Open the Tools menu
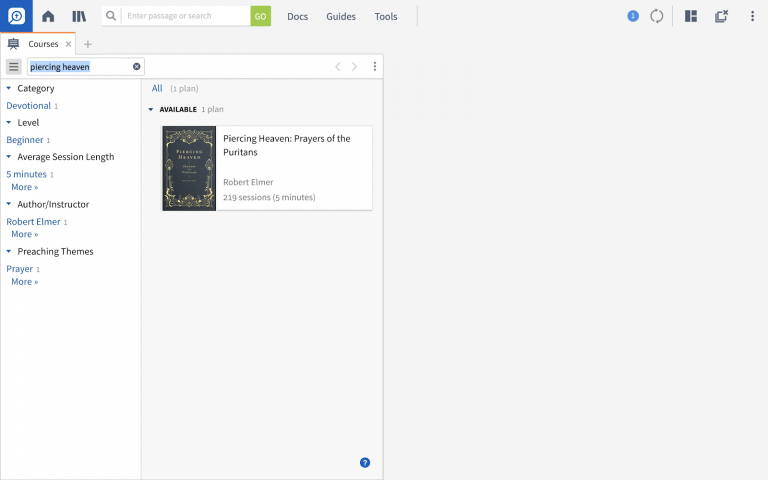The image size is (768, 480). click(x=386, y=16)
